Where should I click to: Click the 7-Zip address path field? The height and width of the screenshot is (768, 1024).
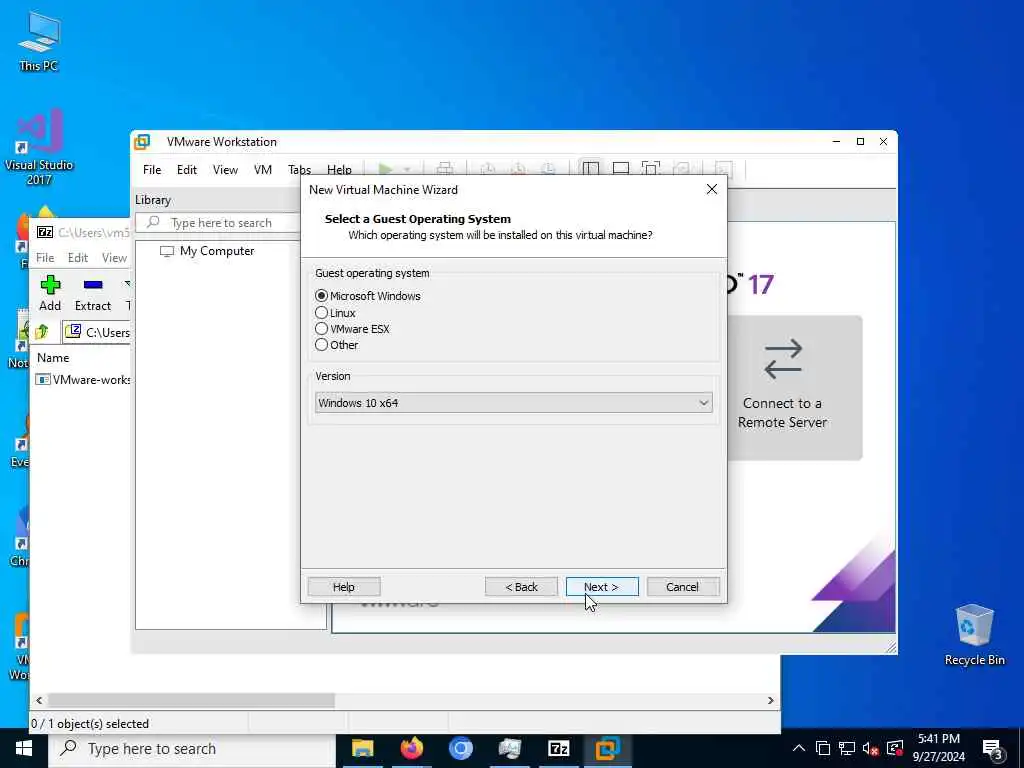(x=97, y=332)
